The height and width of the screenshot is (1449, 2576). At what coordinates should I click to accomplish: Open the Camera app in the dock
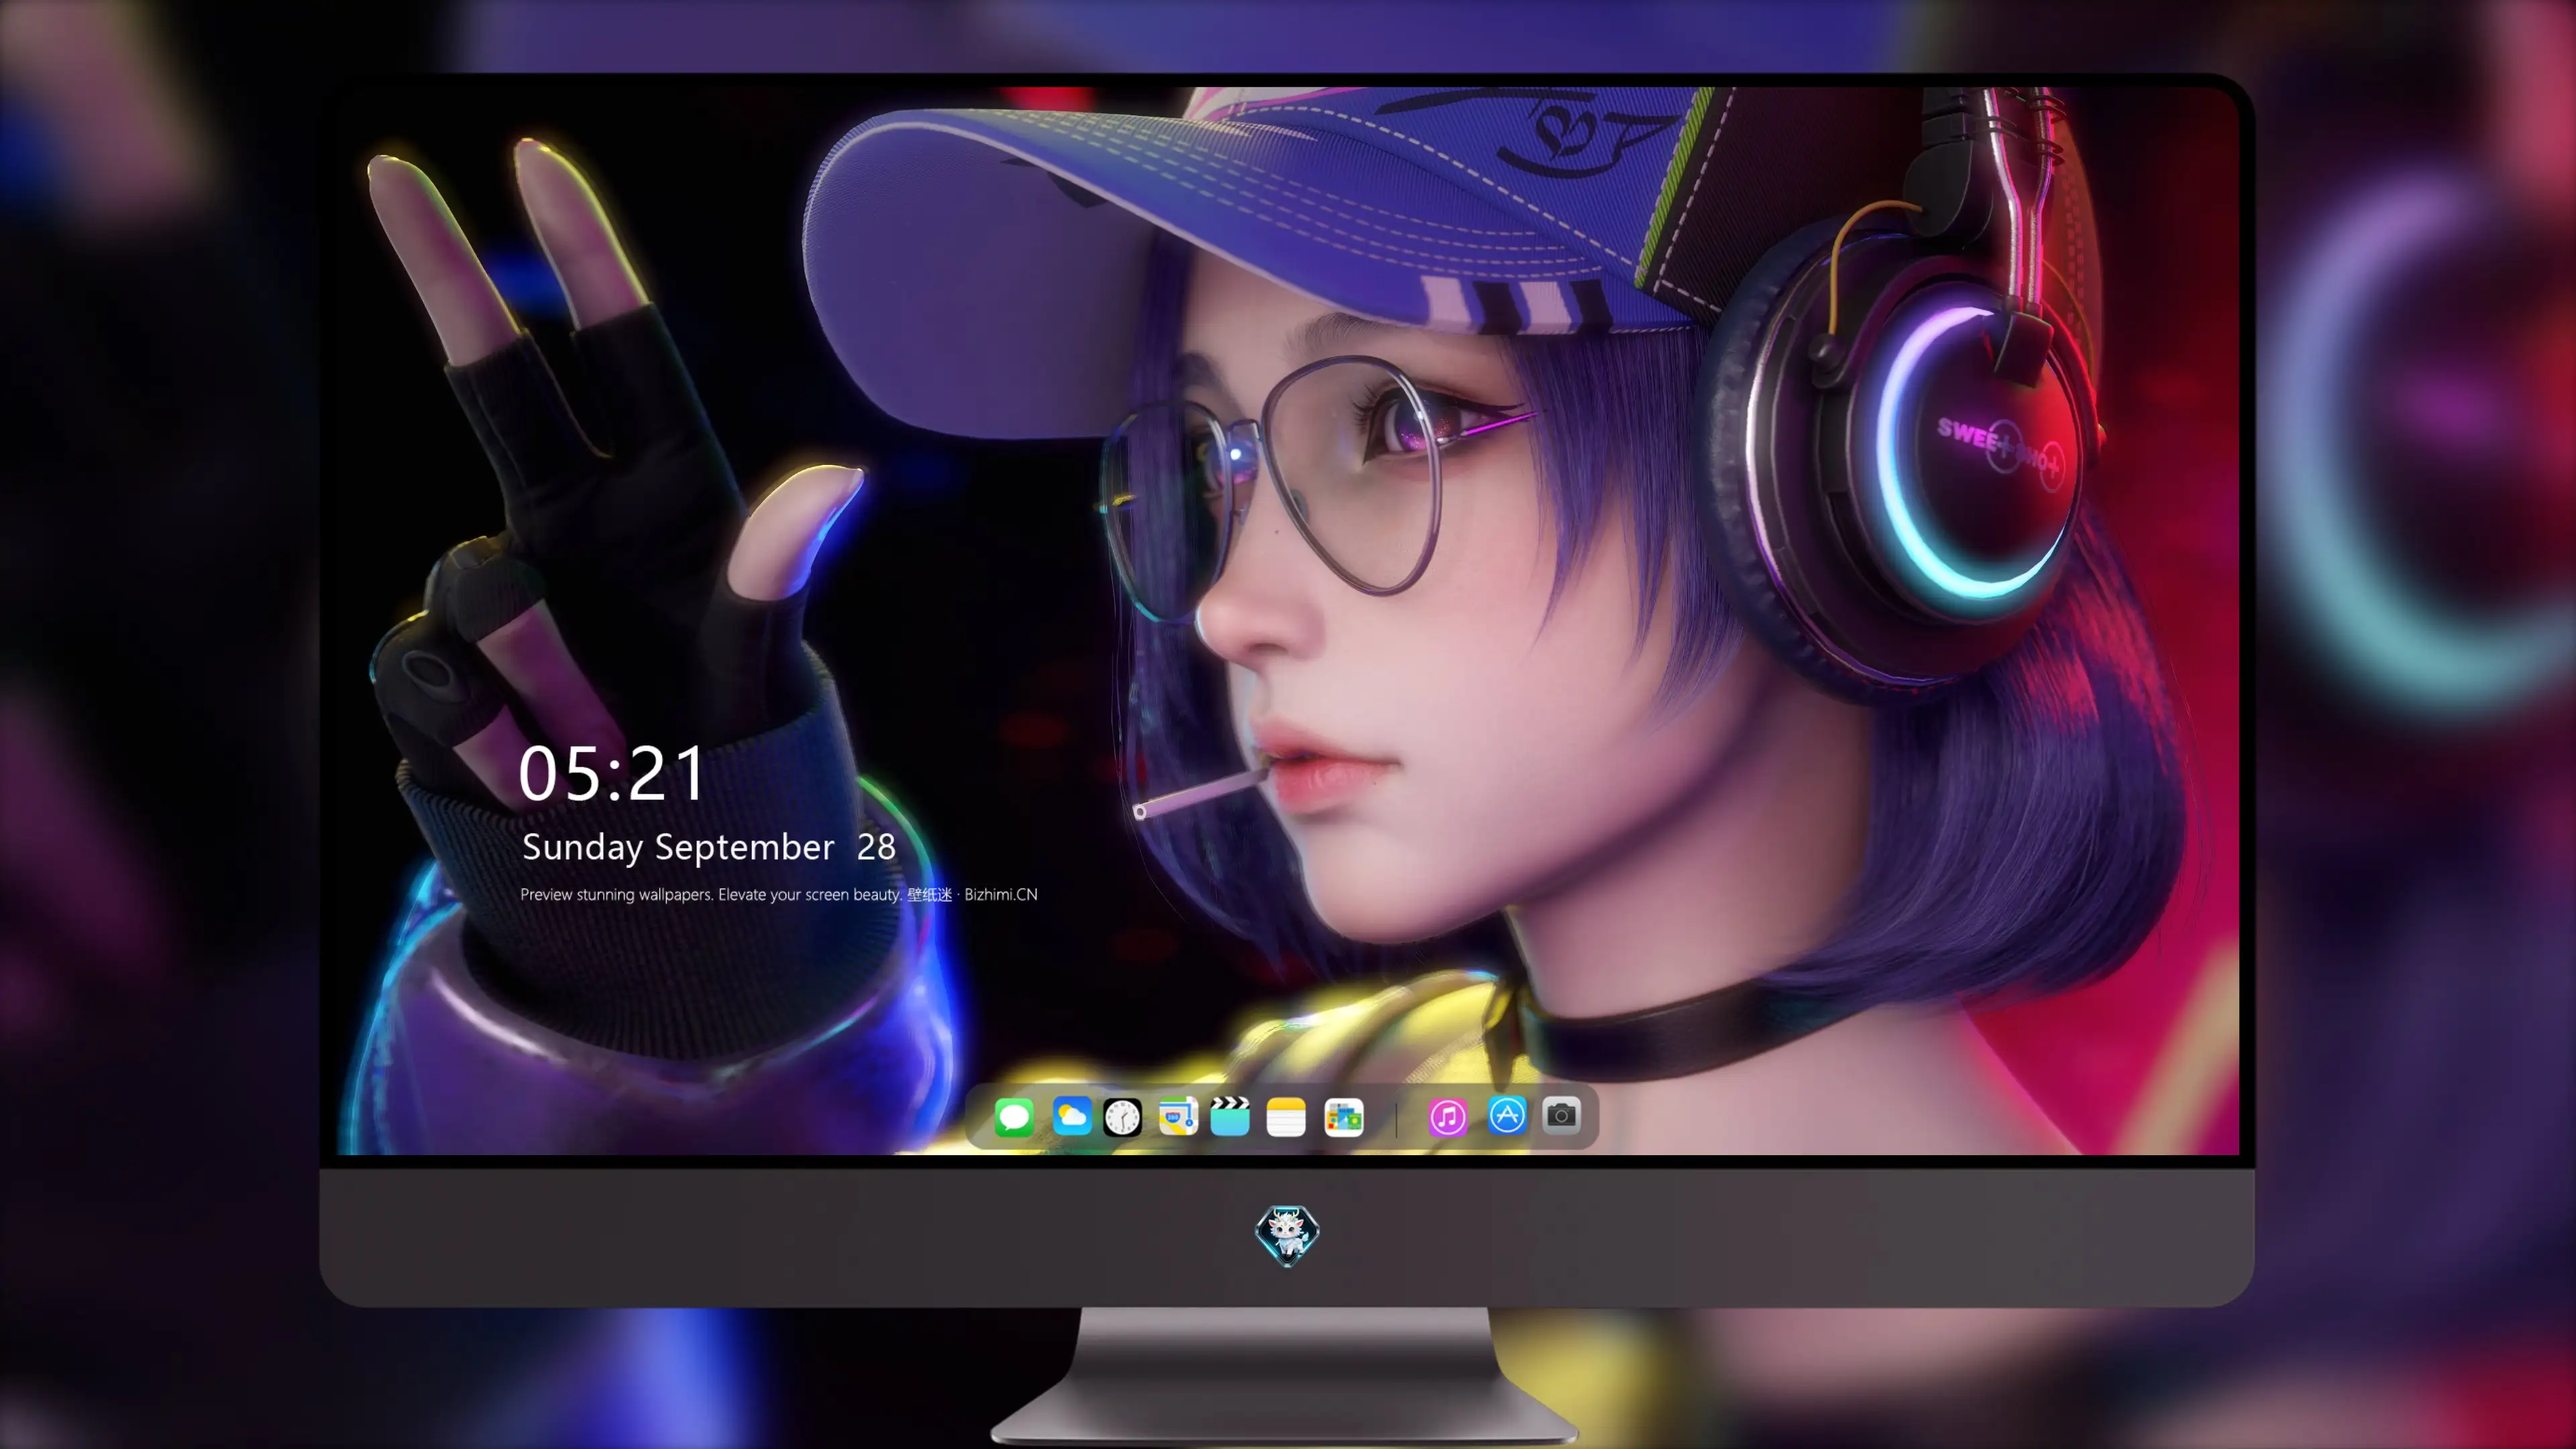pos(1561,1115)
